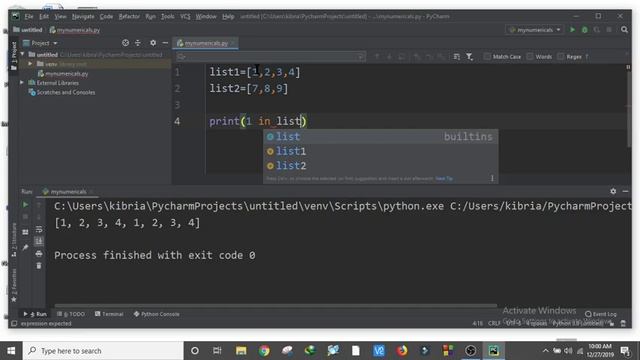
Task: Click the Next Tip link in completion popup
Action: 444,178
